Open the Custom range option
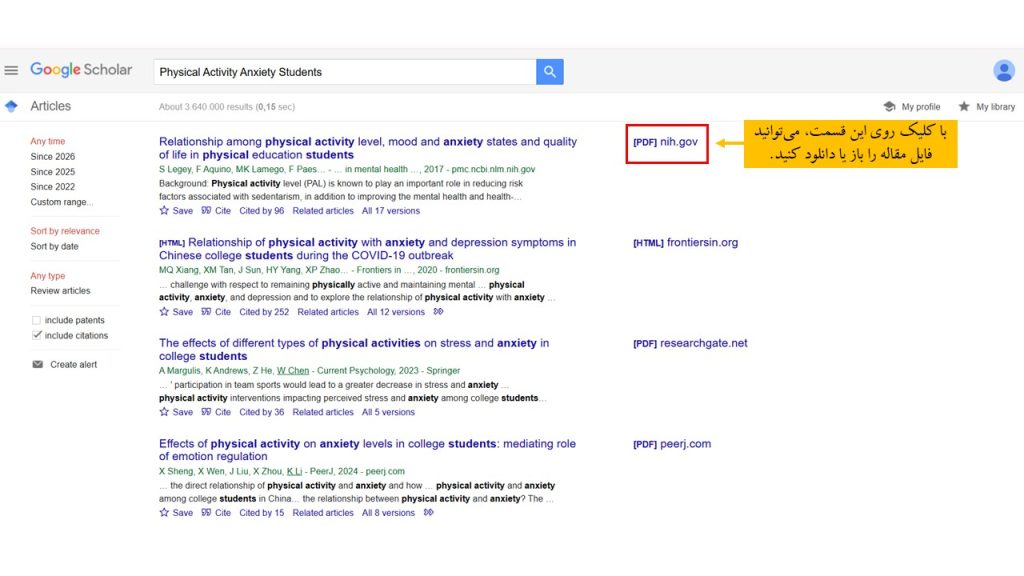The height and width of the screenshot is (576, 1024). click(61, 202)
